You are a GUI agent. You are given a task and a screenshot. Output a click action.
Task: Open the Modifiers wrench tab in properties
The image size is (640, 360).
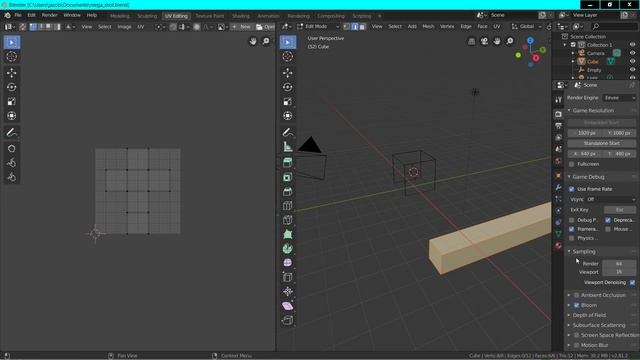coord(558,187)
